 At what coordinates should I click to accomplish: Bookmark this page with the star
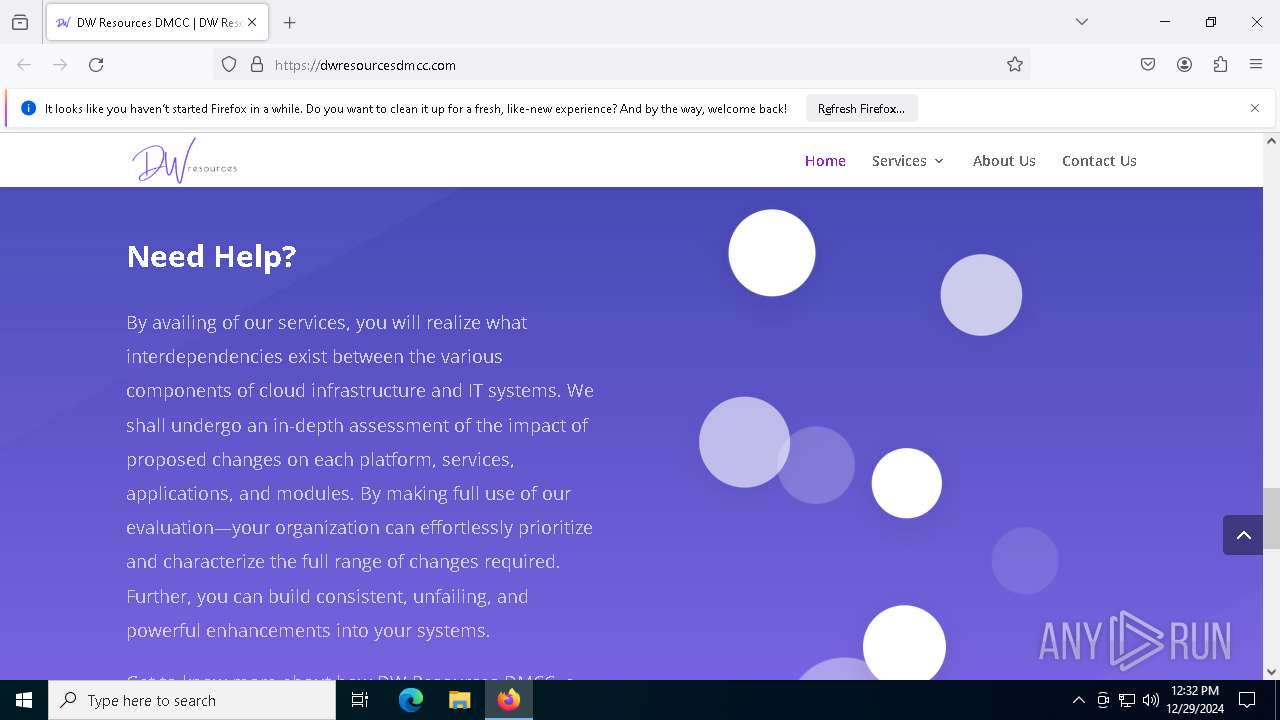pyautogui.click(x=1015, y=64)
